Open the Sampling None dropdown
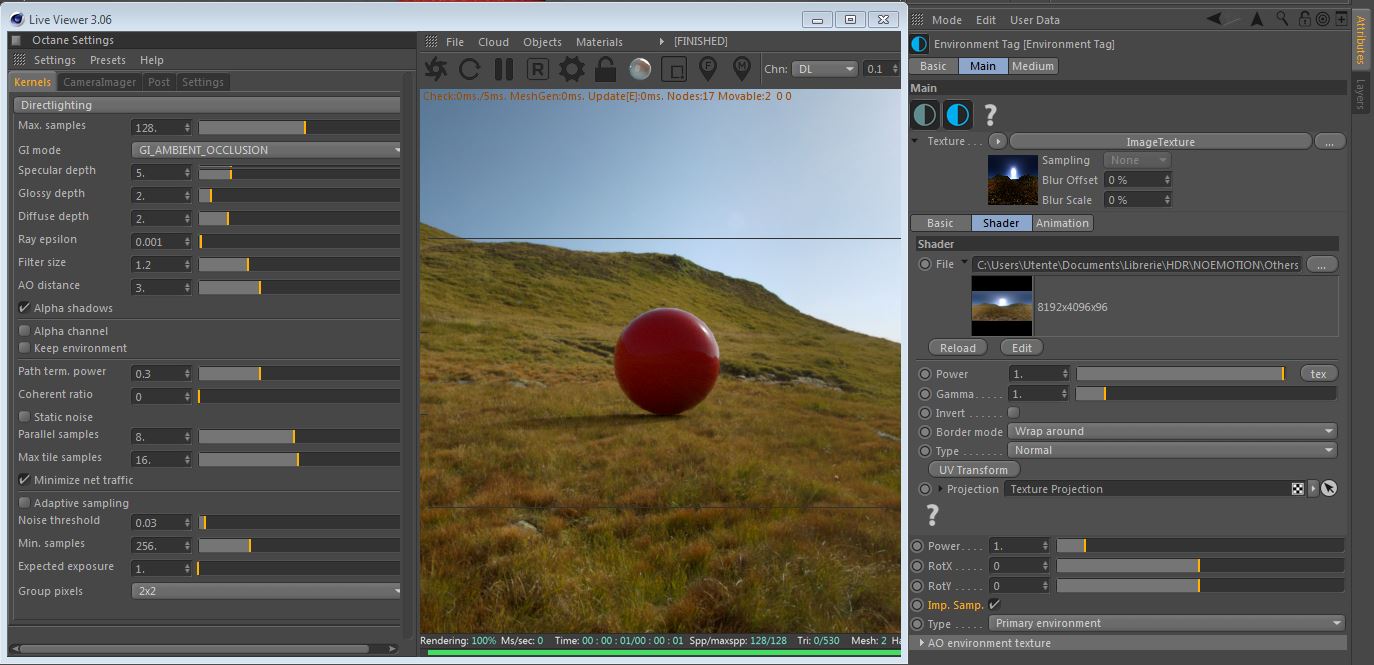 tap(1137, 160)
